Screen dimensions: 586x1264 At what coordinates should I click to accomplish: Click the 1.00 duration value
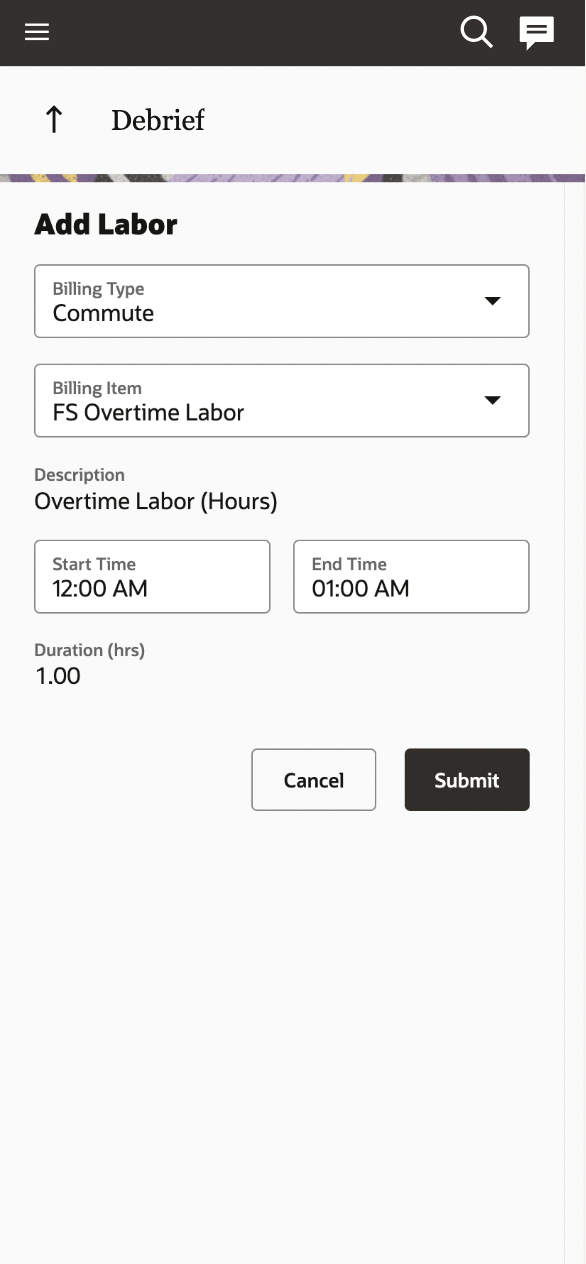58,676
